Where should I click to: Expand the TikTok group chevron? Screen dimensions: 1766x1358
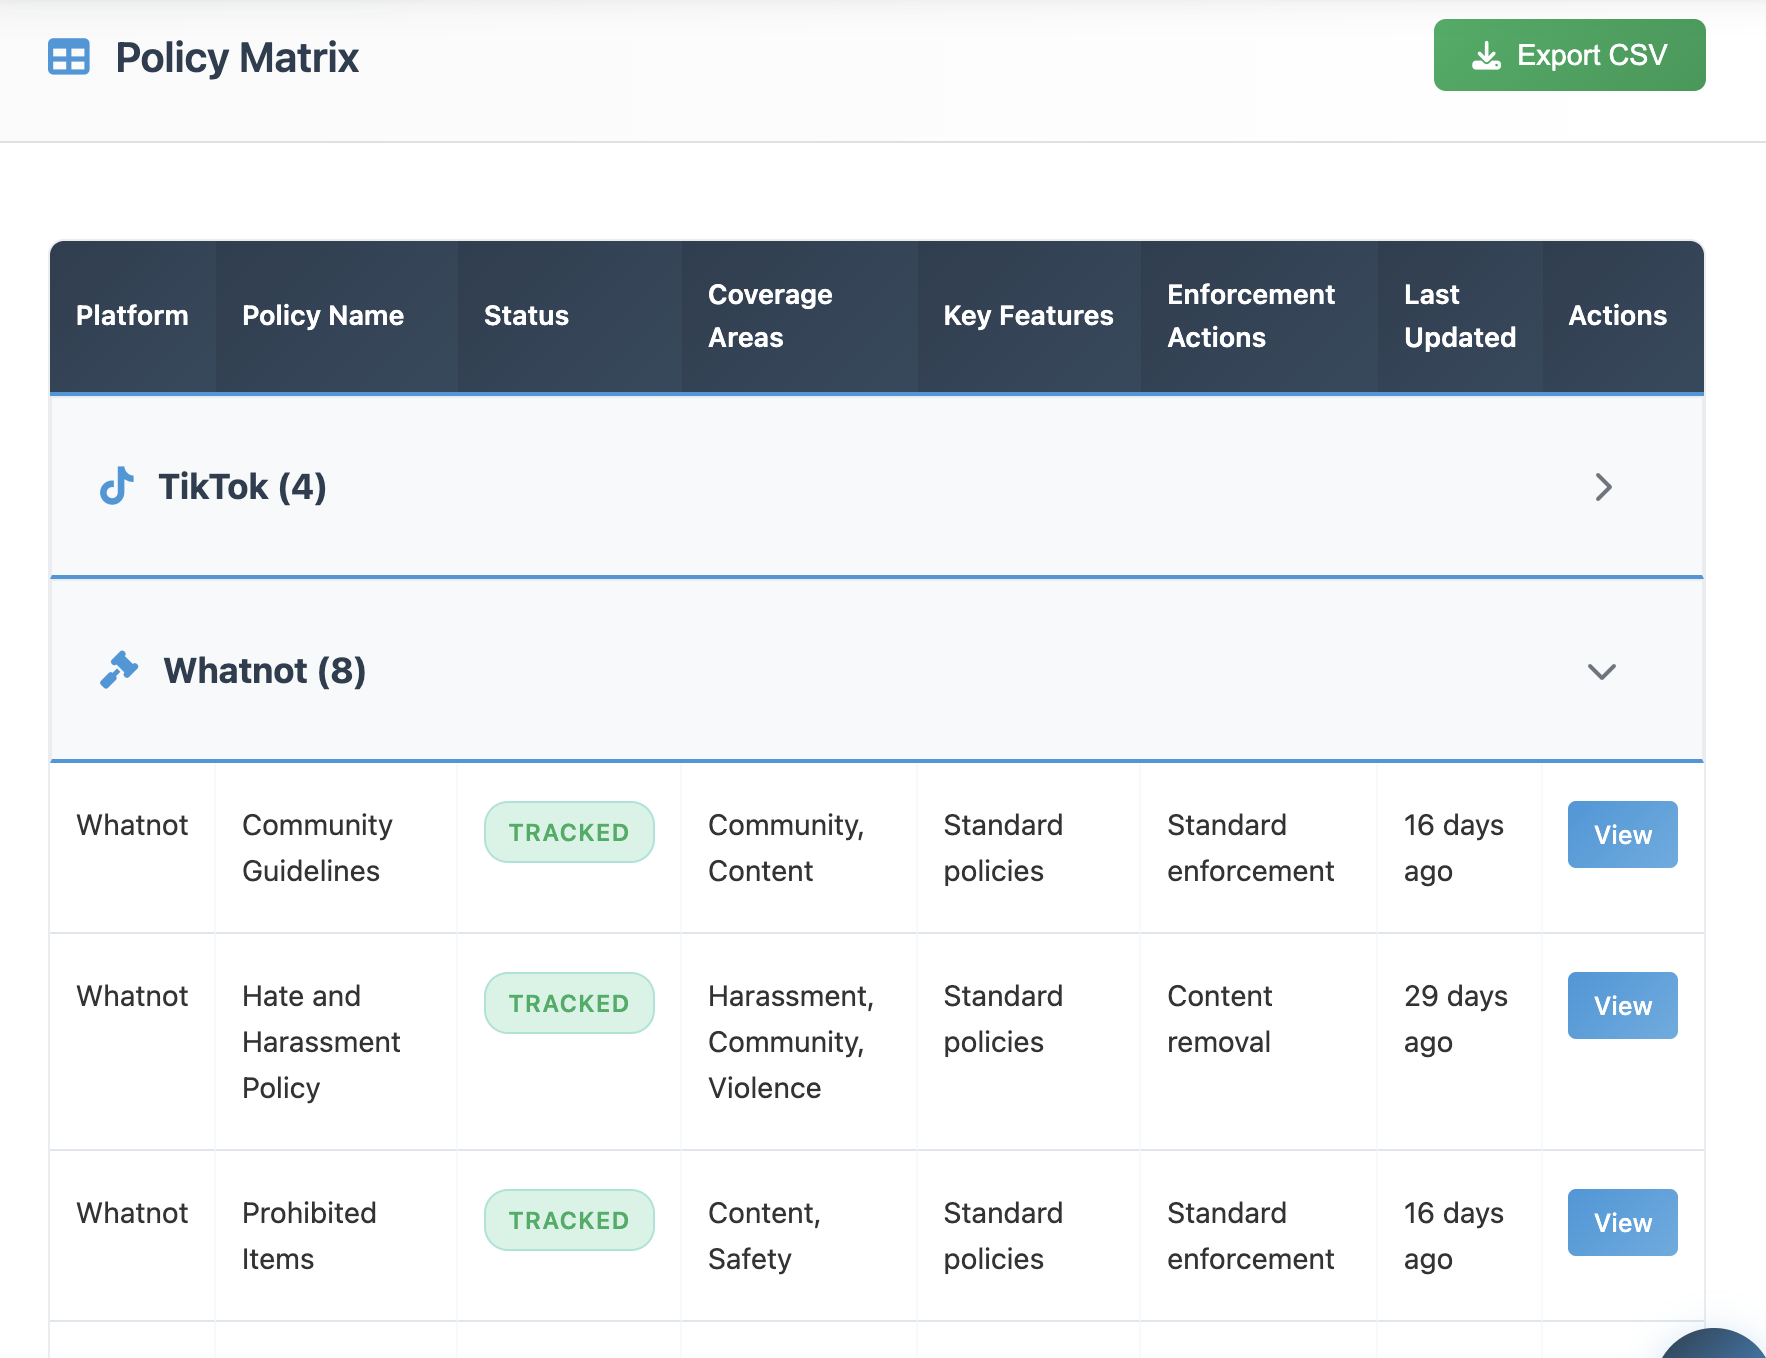(x=1603, y=487)
